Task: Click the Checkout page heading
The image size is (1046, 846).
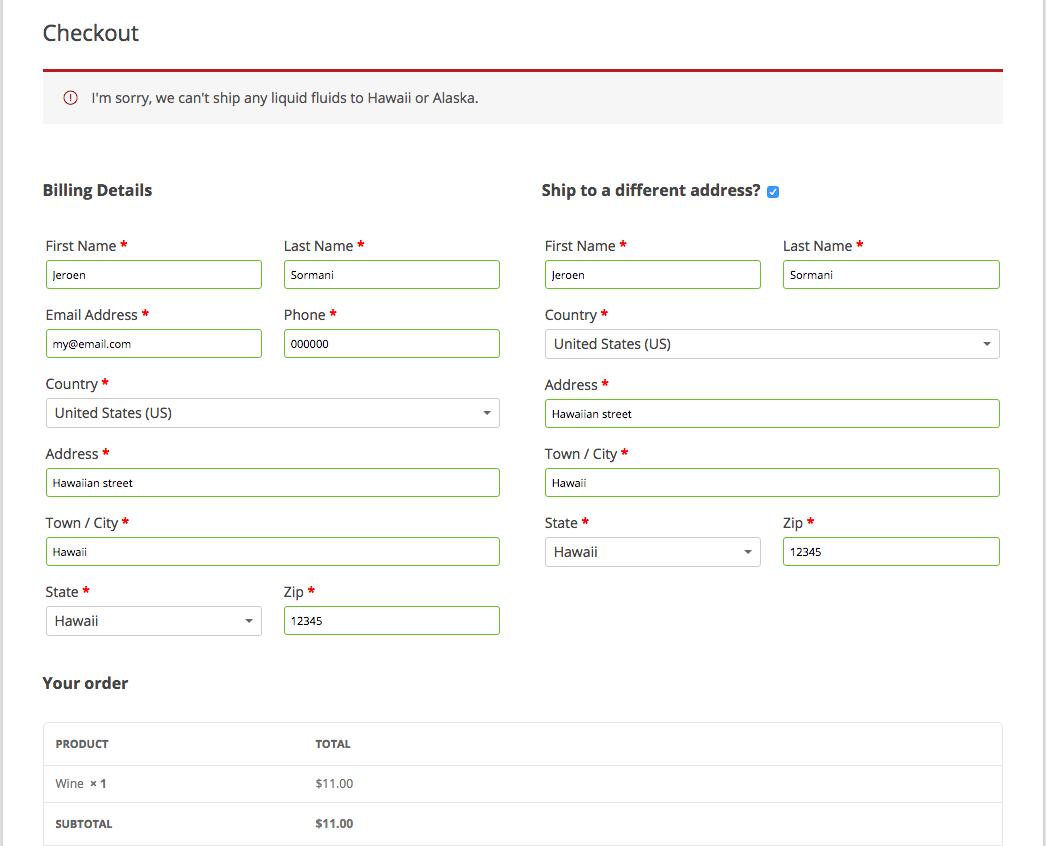Action: tap(90, 33)
